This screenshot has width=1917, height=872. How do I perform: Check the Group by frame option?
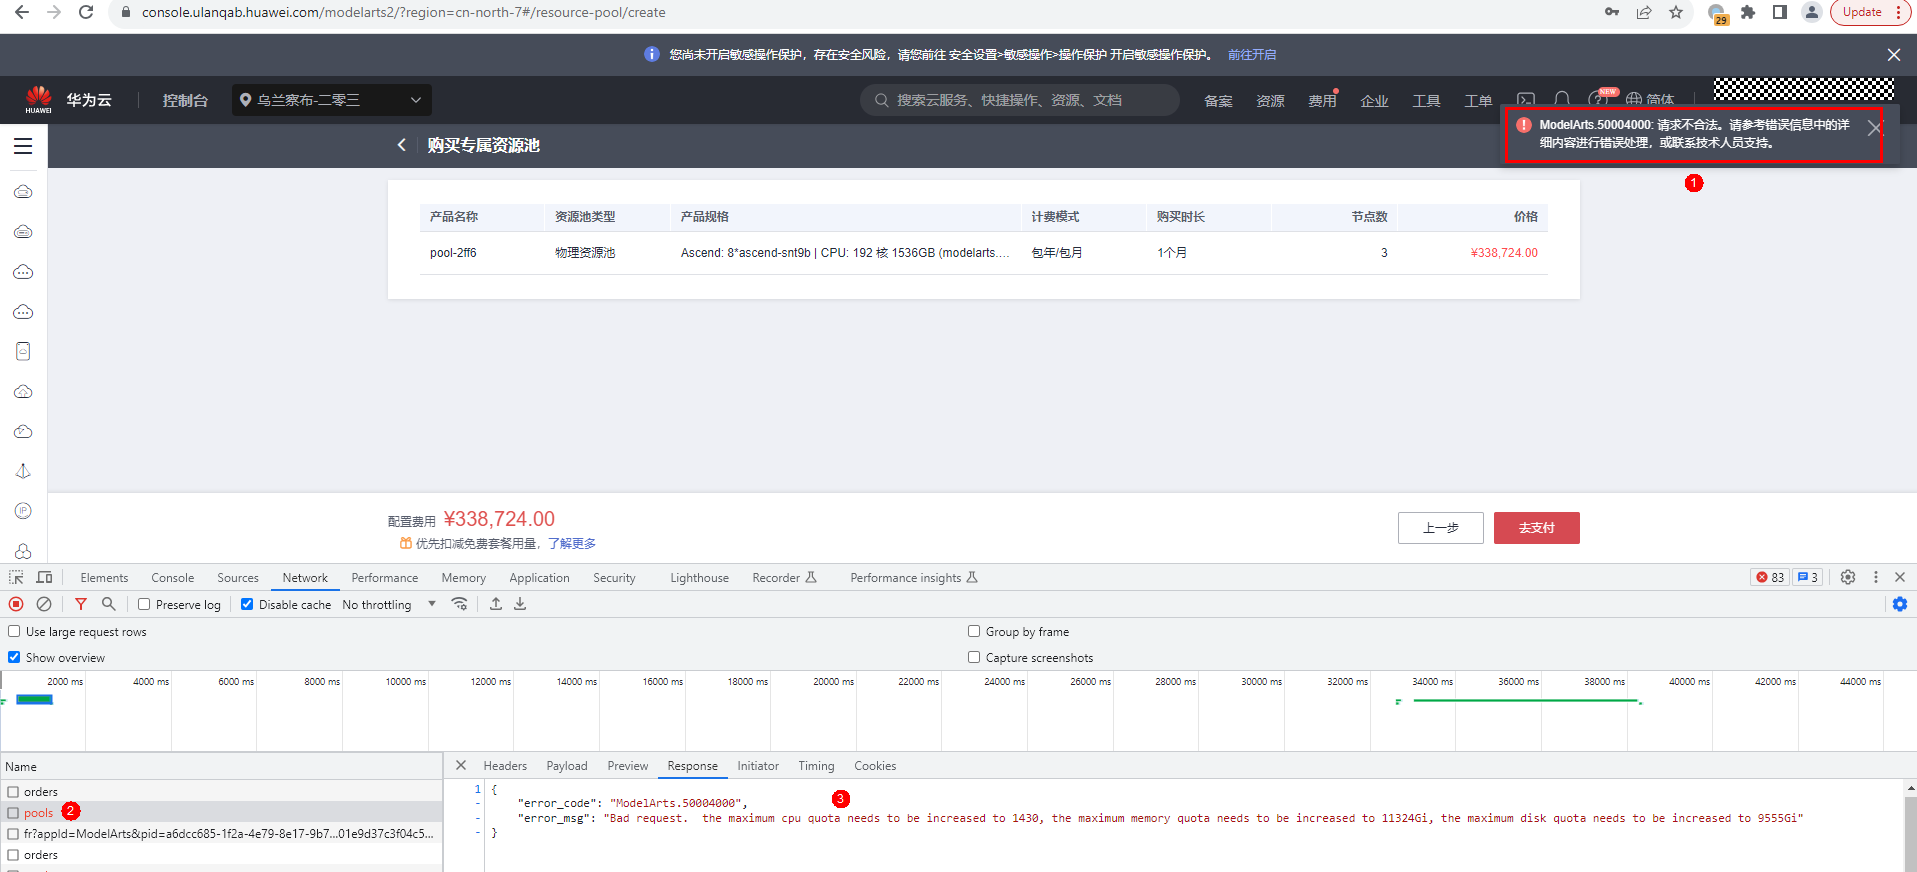974,631
